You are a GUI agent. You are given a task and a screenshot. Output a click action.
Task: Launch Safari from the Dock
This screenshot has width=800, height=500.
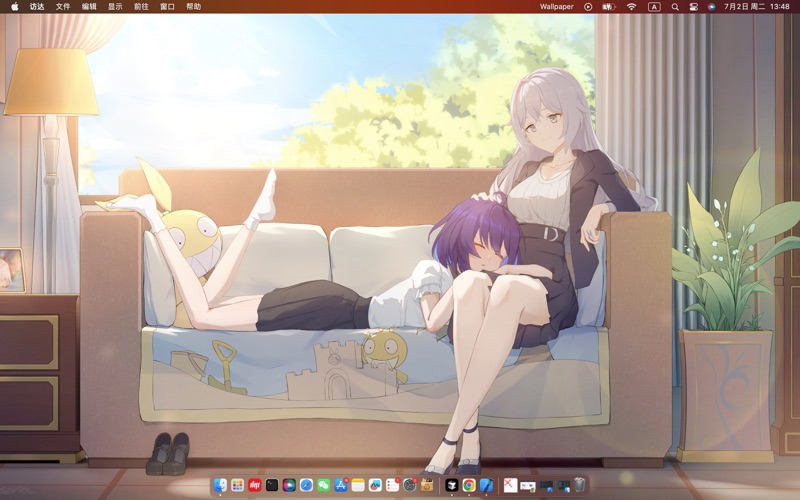click(306, 484)
